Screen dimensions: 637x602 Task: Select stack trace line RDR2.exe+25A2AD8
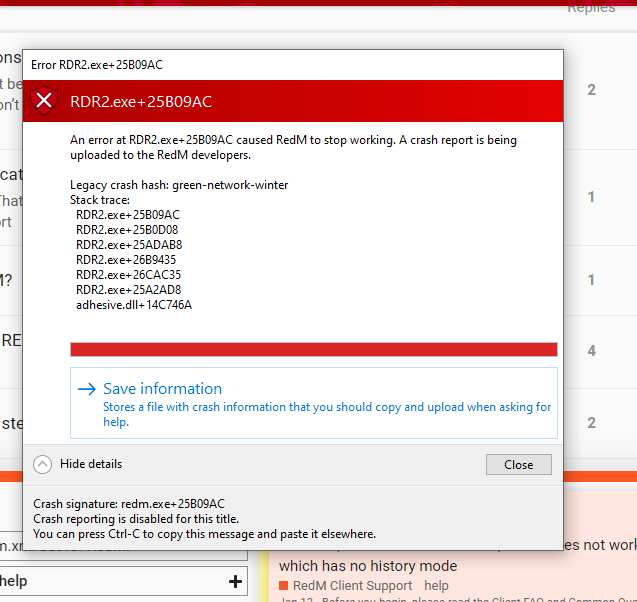[x=128, y=290]
